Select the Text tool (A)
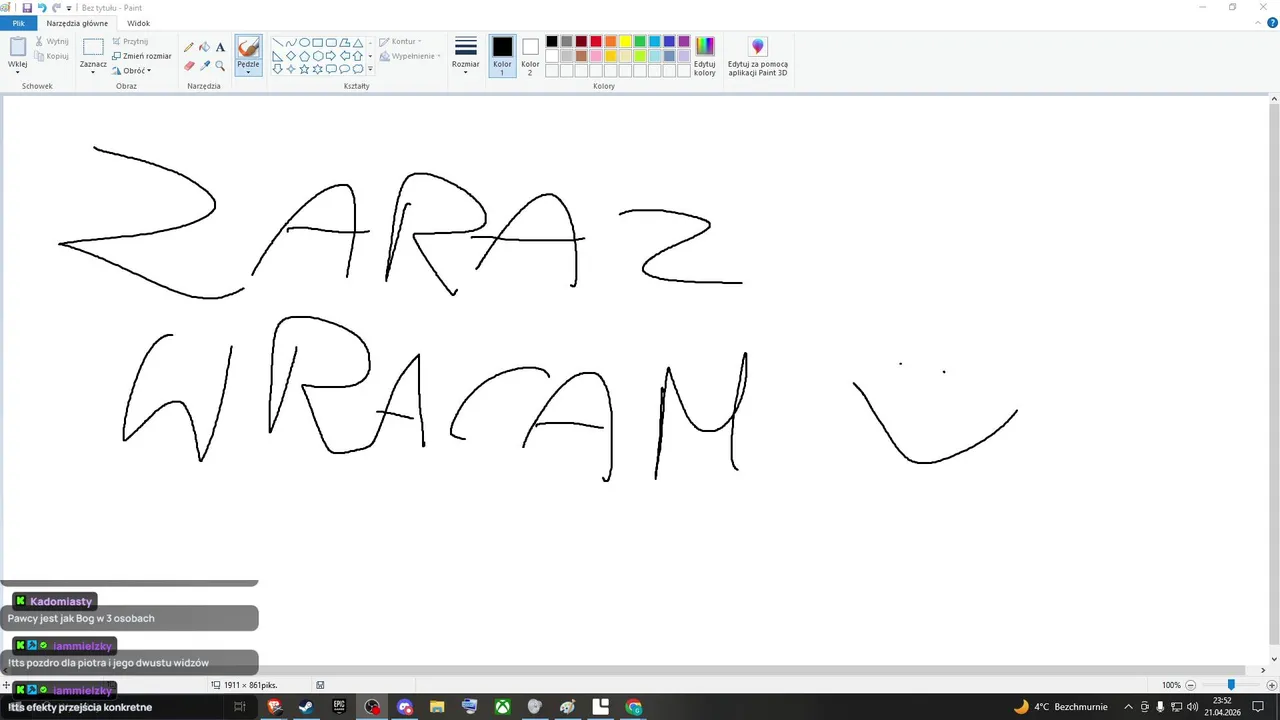Screen dimensions: 1280x720 [220, 47]
